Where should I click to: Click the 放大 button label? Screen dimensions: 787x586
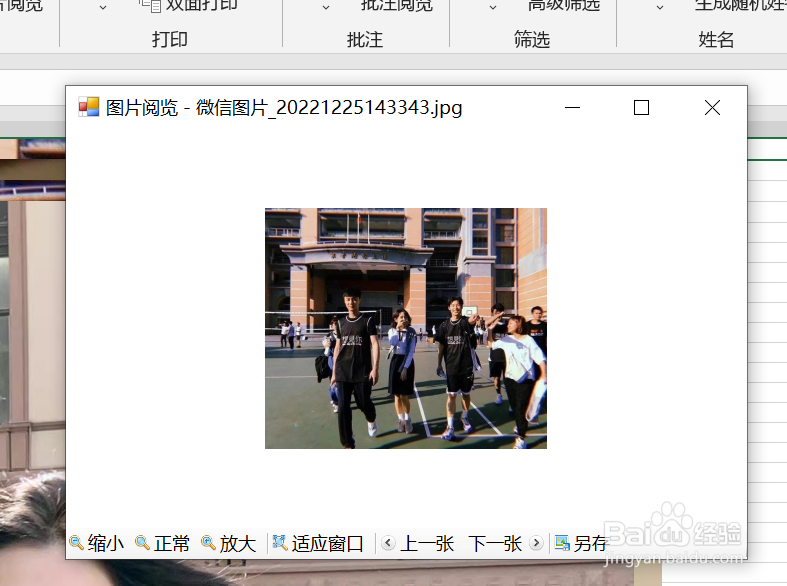tap(237, 543)
